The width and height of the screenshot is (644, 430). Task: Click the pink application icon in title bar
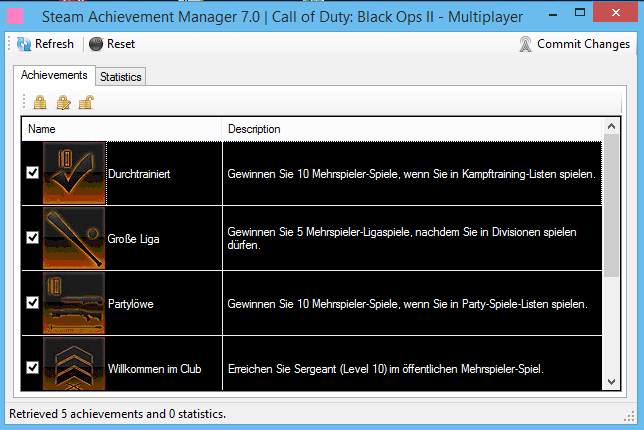tap(15, 17)
